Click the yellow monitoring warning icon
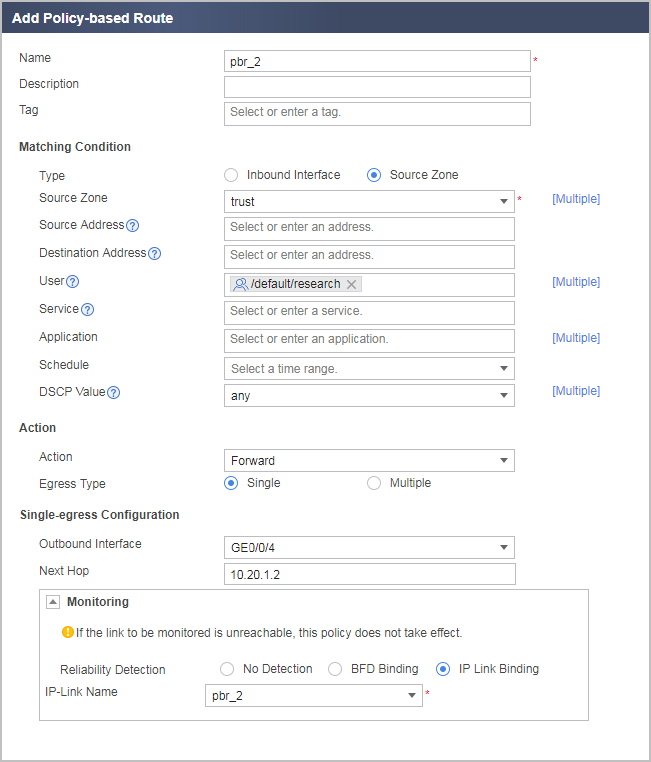The height and width of the screenshot is (762, 651). point(68,632)
